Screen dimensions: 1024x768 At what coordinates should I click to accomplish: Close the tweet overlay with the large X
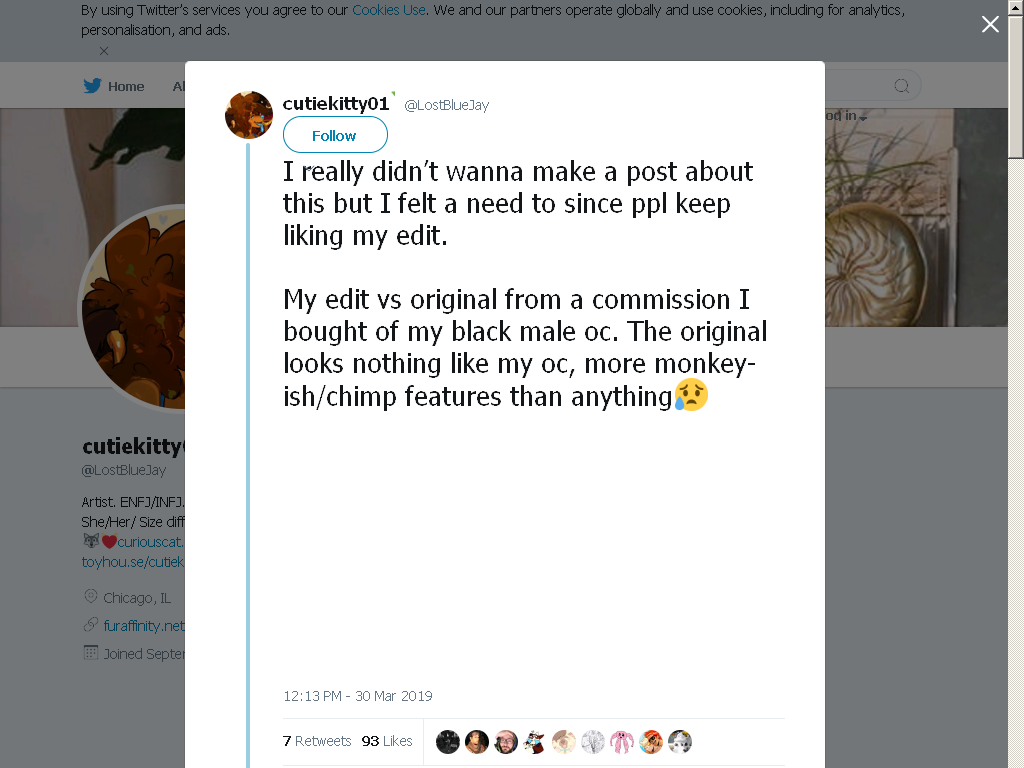pos(990,24)
